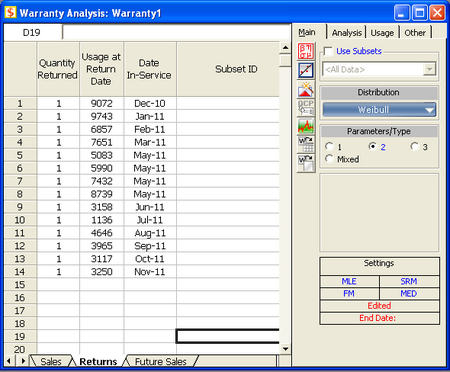Viewport: 450px width, 372px height.
Task: Click the MLE setting link
Action: (349, 281)
